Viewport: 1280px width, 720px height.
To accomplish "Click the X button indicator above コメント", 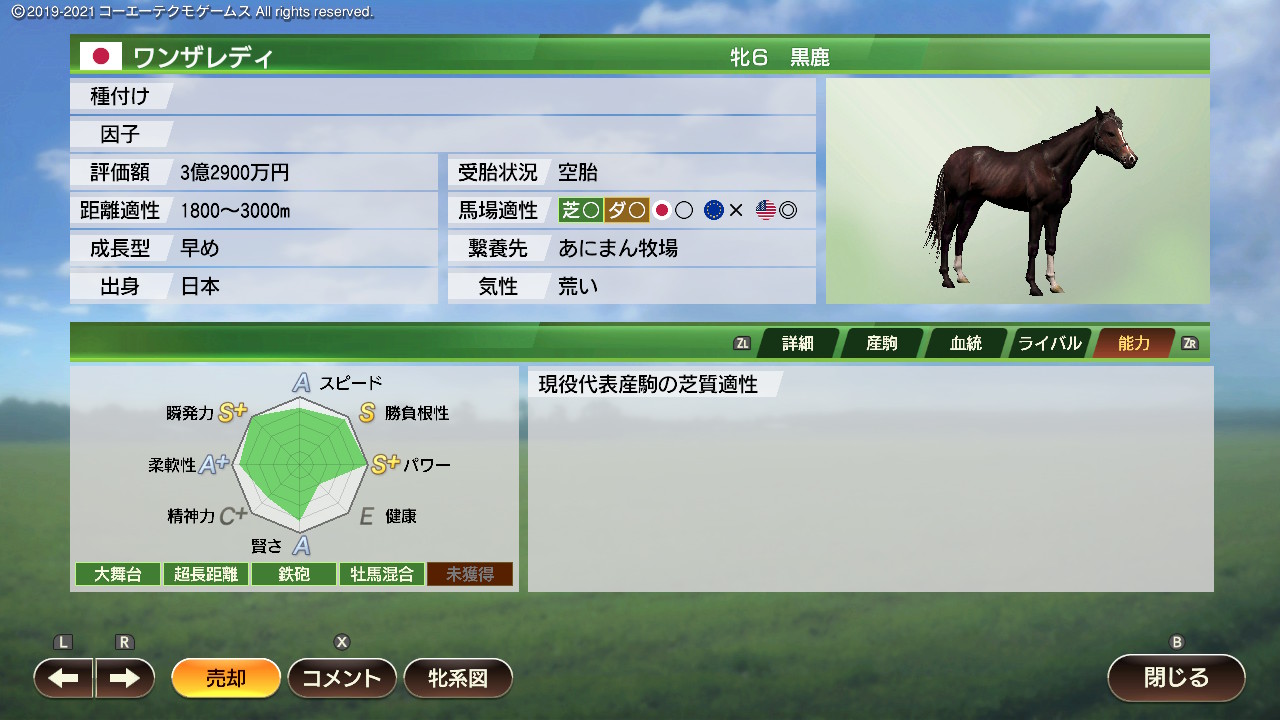I will tap(342, 642).
